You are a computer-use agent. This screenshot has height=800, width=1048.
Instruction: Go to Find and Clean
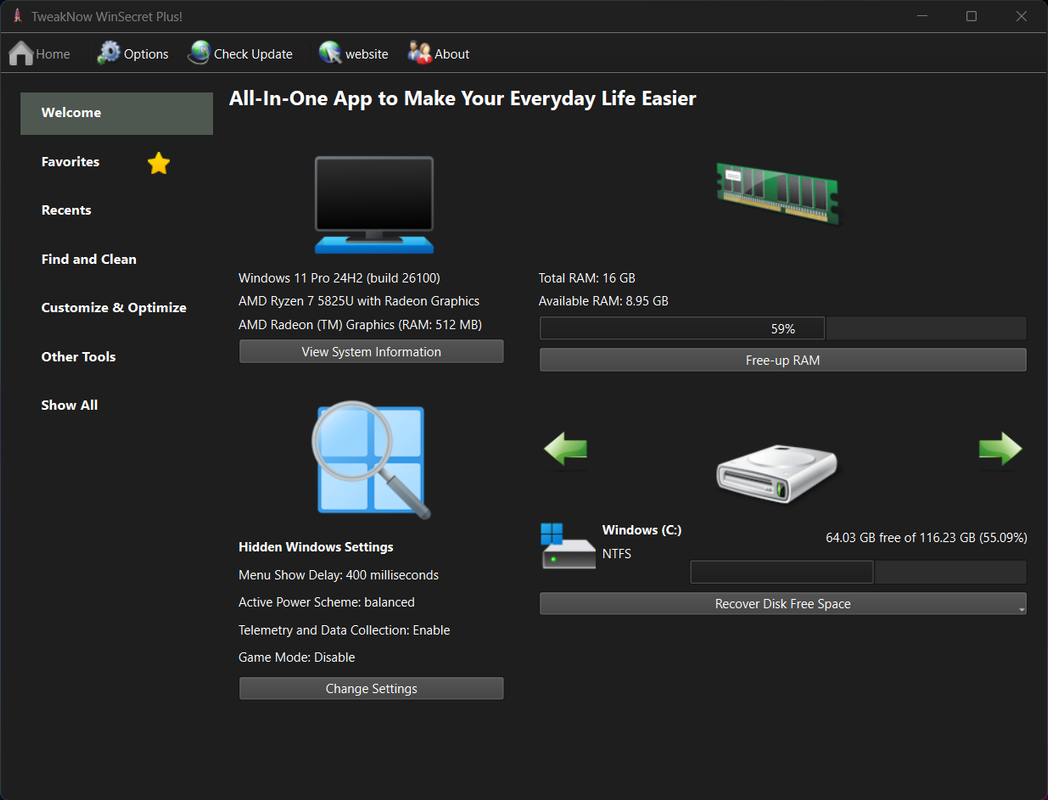89,259
